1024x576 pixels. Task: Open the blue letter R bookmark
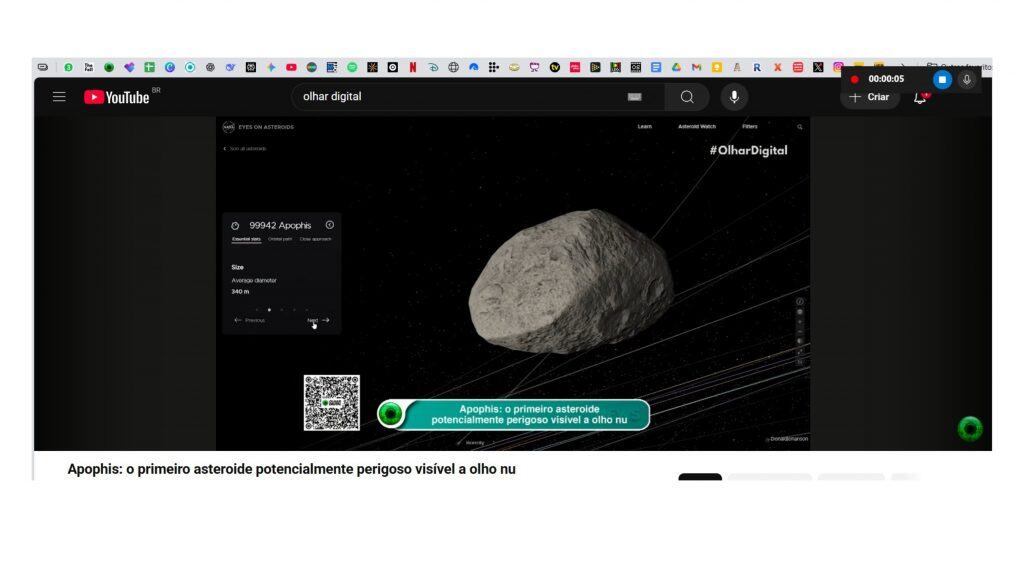pos(757,67)
